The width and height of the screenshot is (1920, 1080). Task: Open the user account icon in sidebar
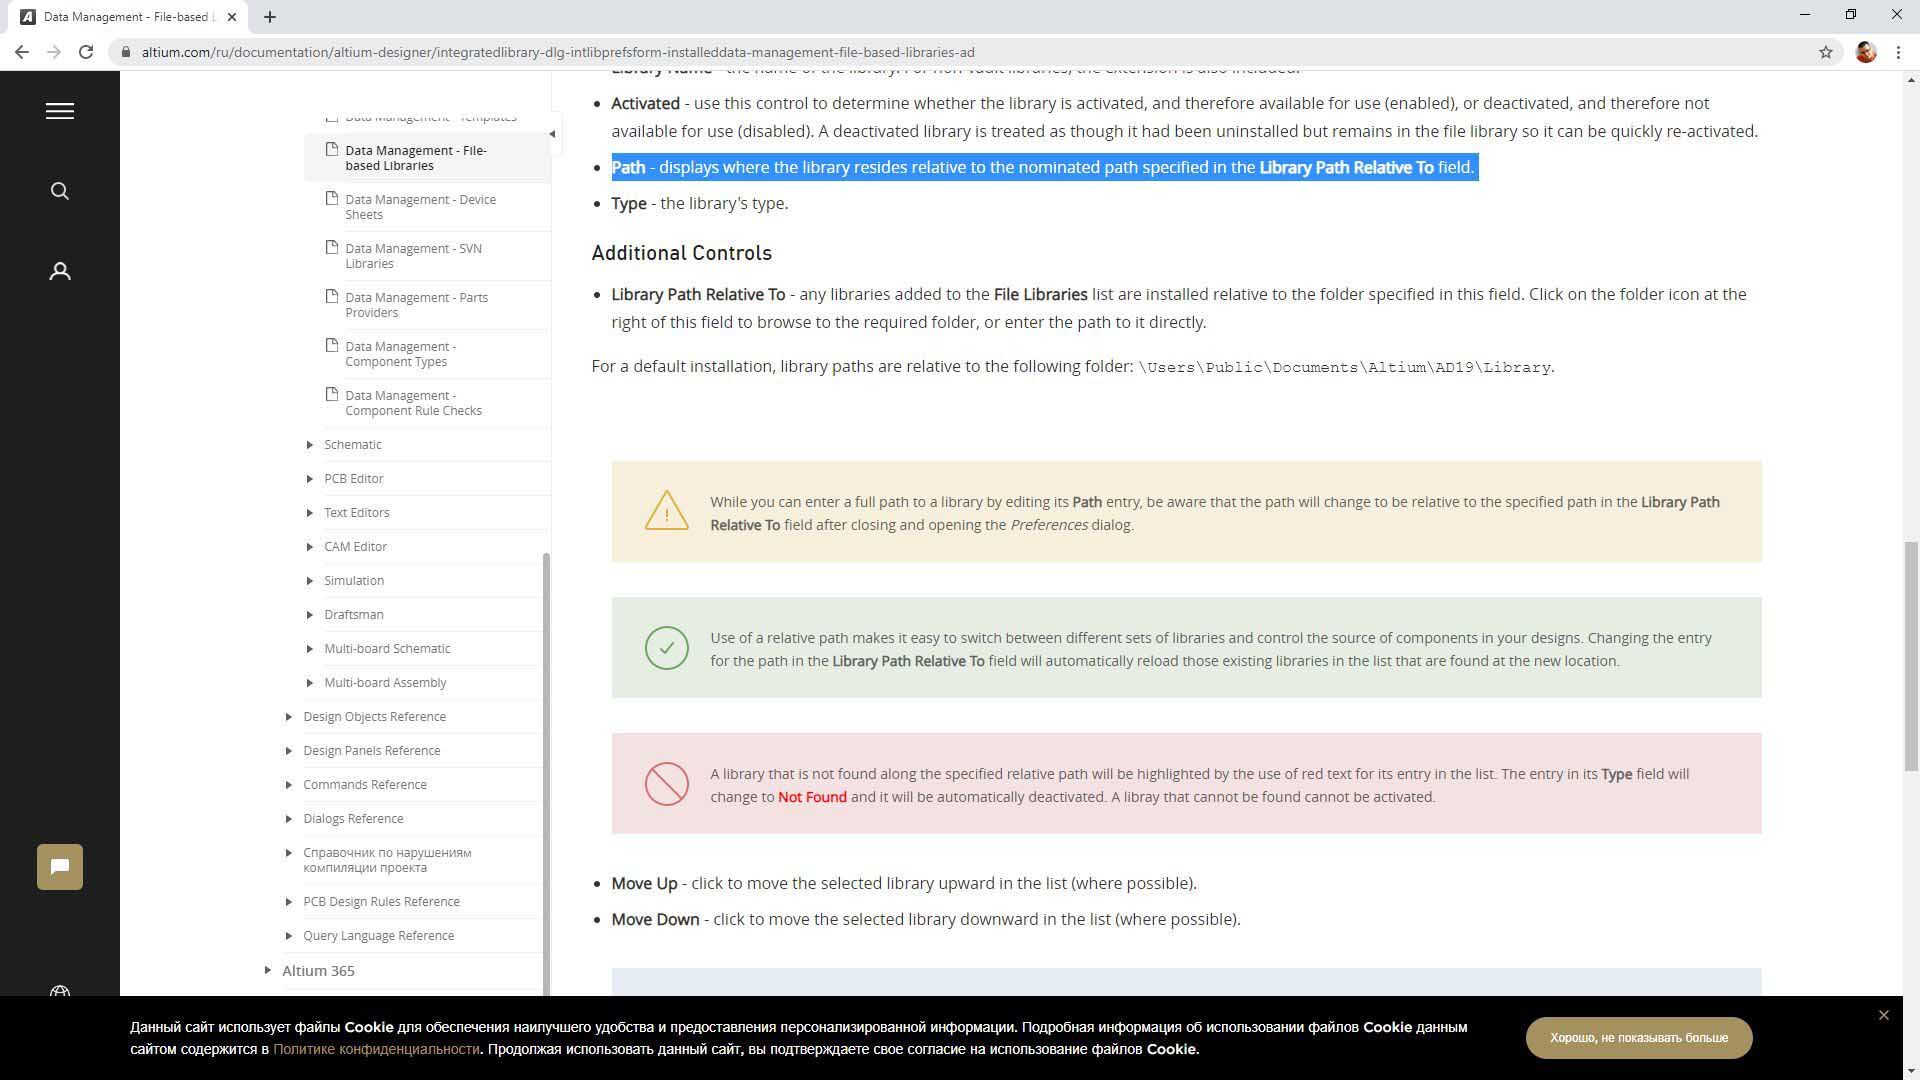(60, 271)
